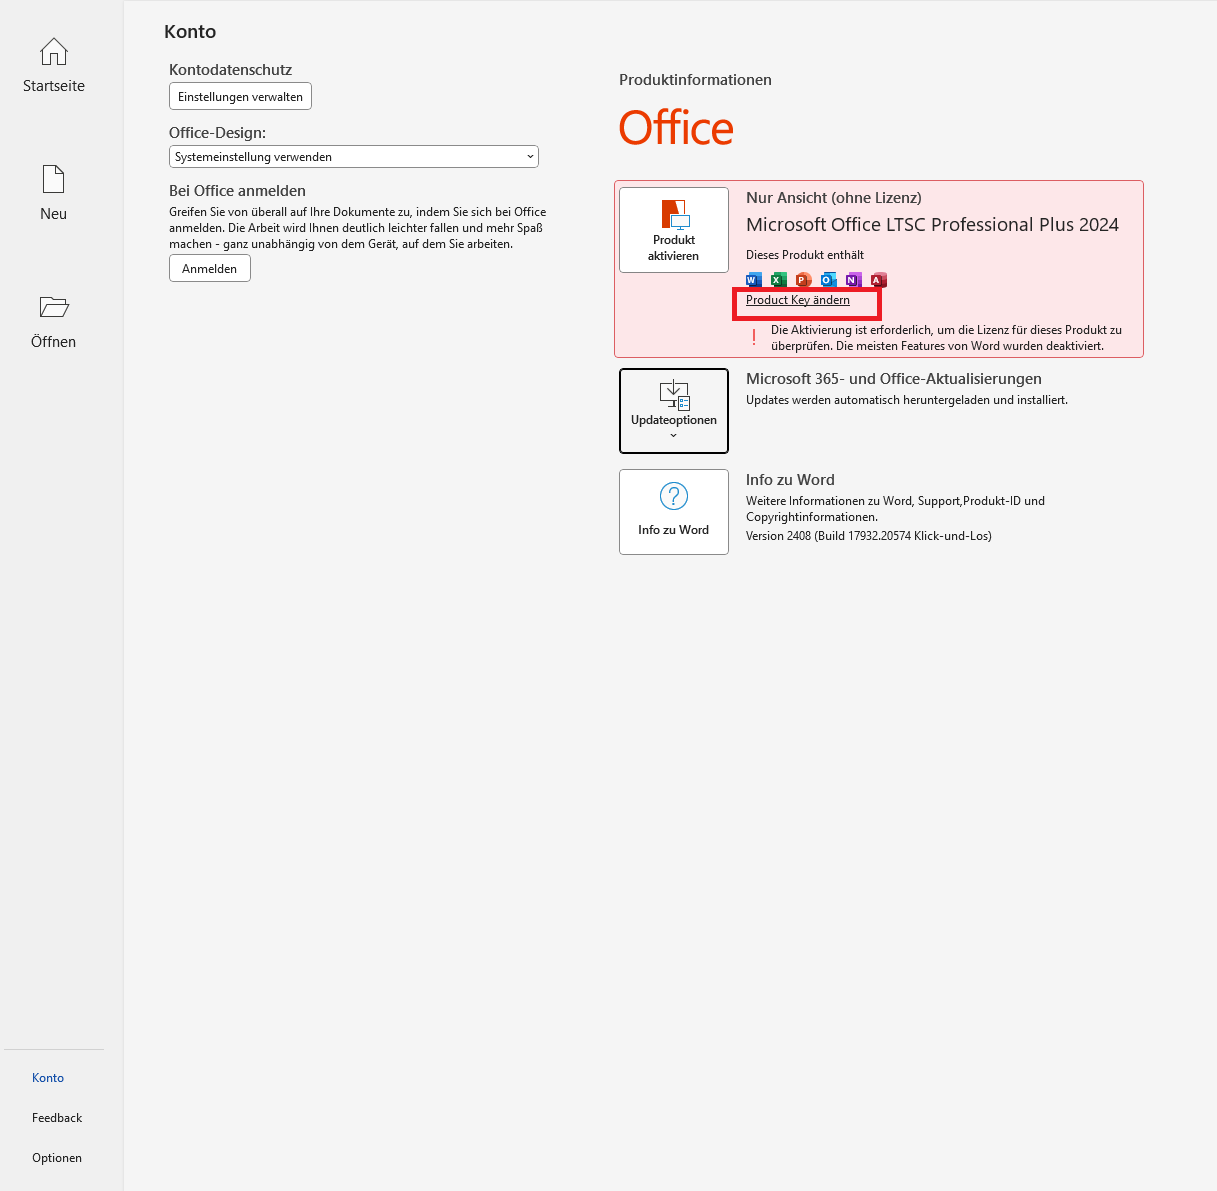
Task: Expand the Updateoptionen dropdown button
Action: (674, 411)
